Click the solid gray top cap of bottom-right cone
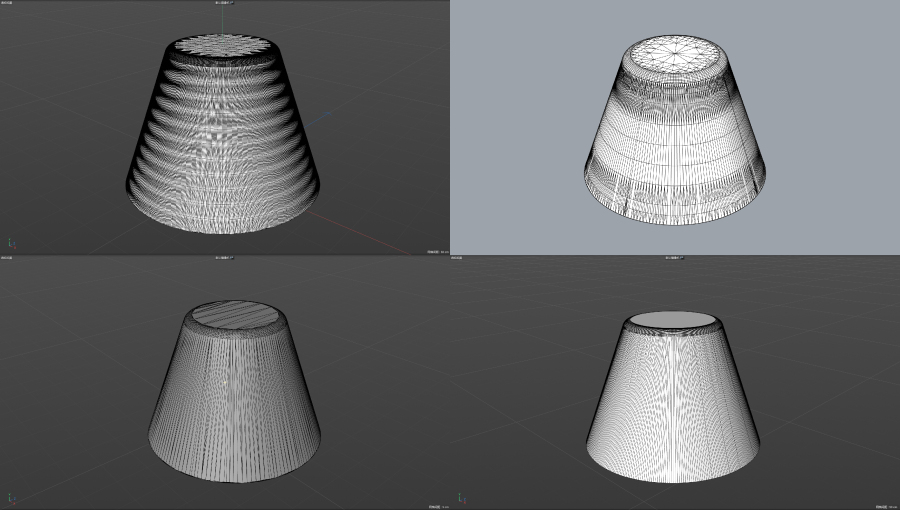Screen dimensions: 900x510 tap(672, 321)
